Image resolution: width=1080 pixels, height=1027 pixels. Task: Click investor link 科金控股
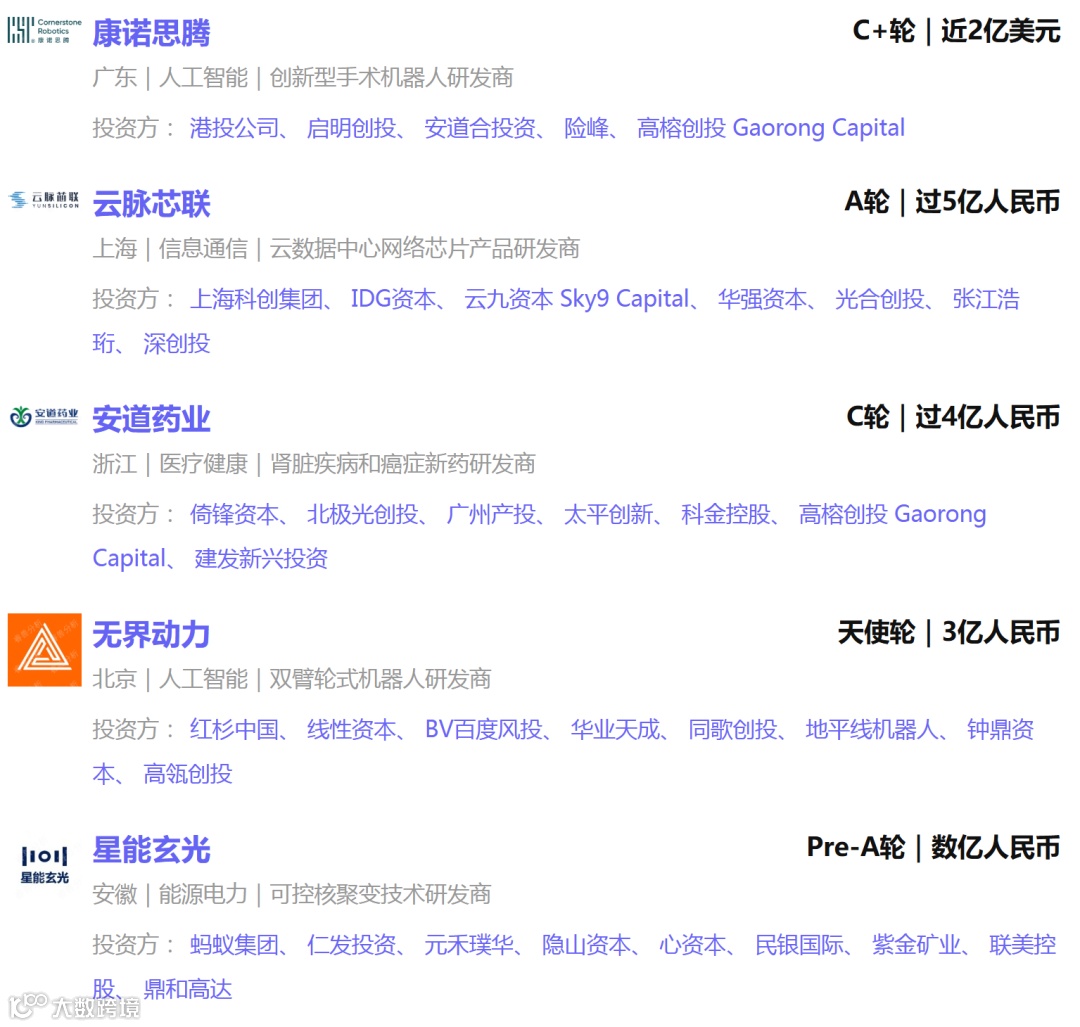pyautogui.click(x=726, y=515)
